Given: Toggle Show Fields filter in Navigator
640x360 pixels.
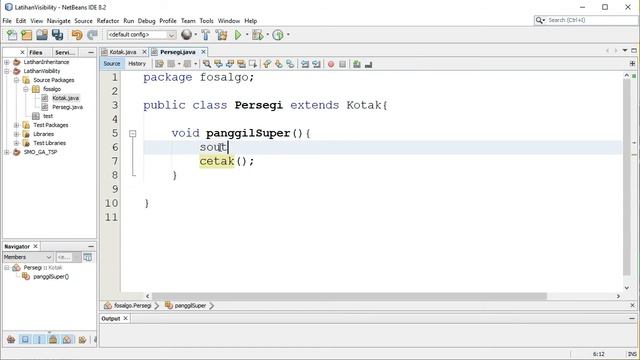Looking at the screenshot, I should point(25,340).
